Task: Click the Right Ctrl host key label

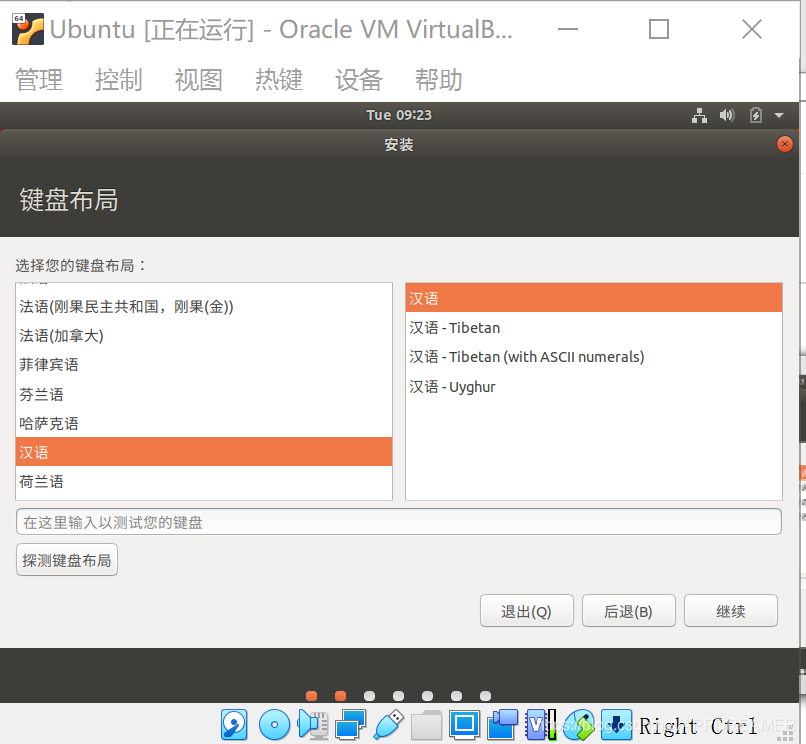Action: pos(698,727)
